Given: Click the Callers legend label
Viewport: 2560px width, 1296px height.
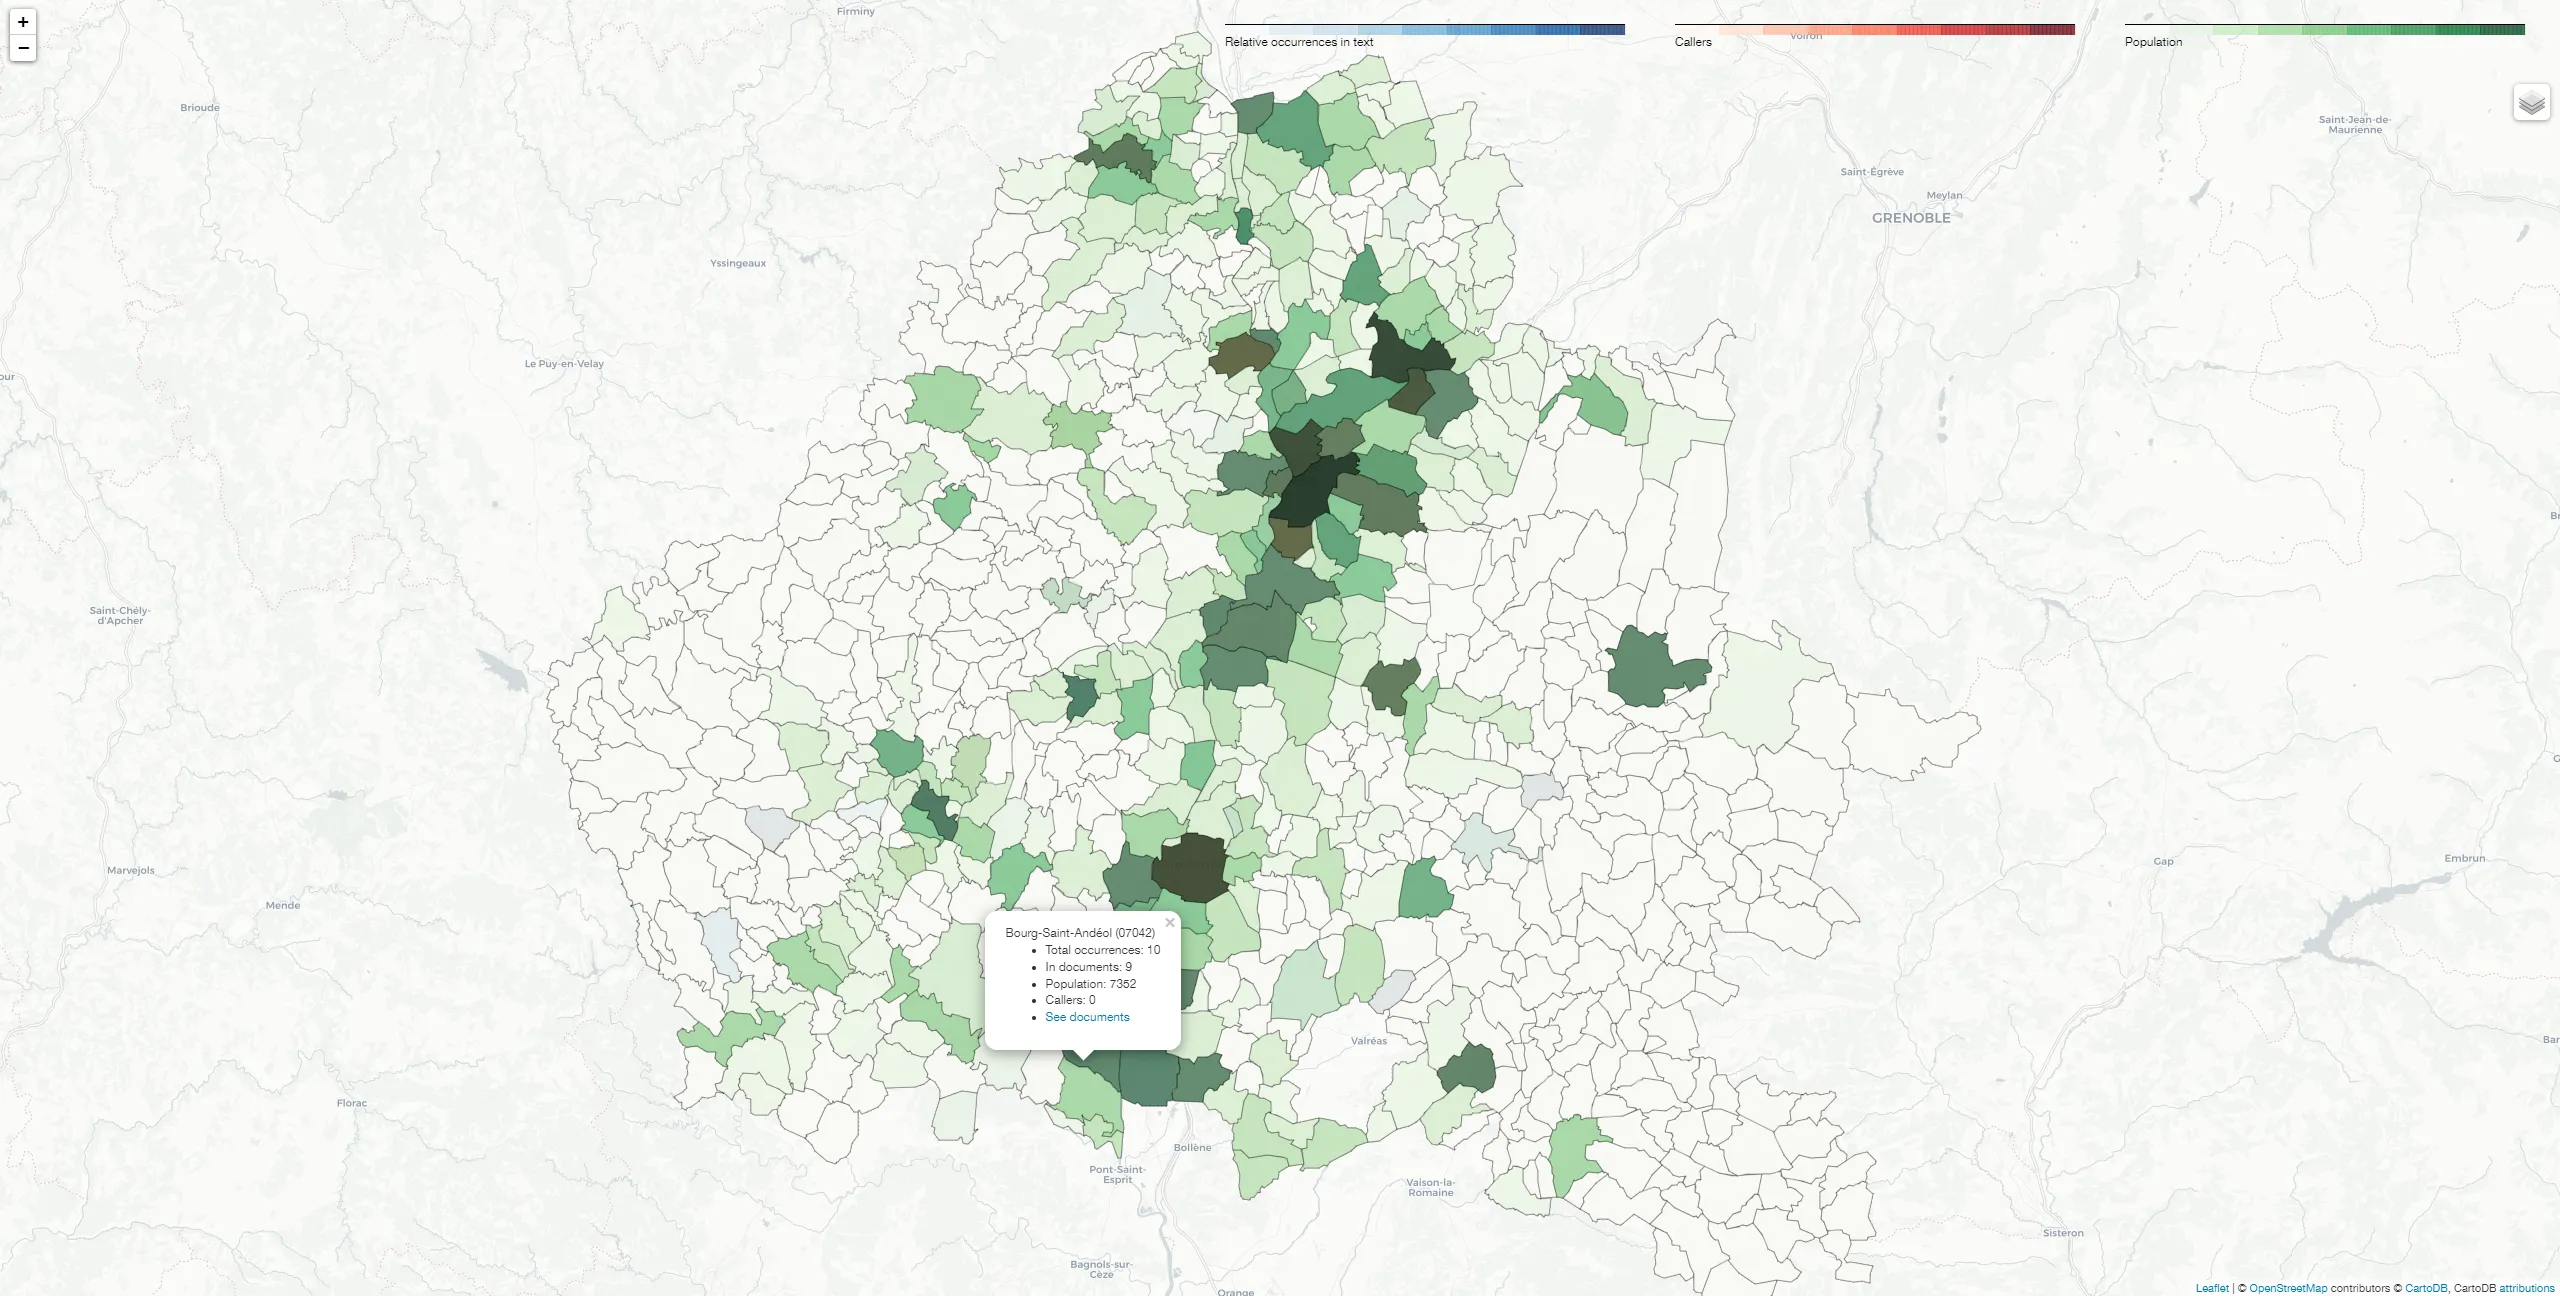Looking at the screenshot, I should (1693, 42).
